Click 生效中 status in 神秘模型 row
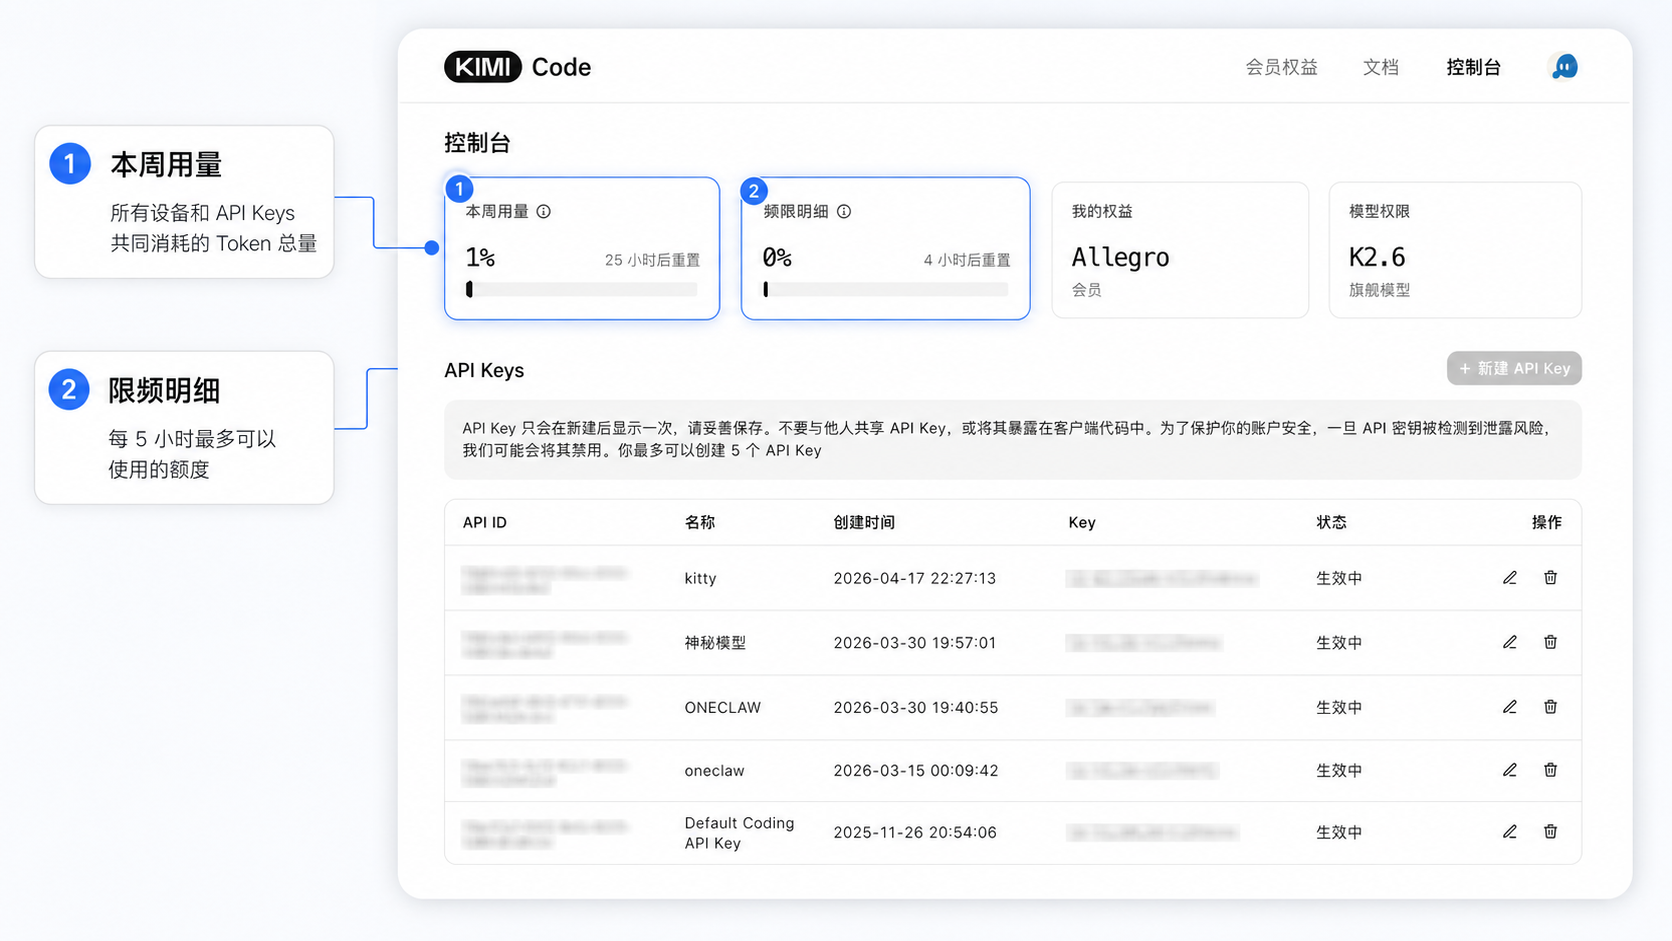This screenshot has width=1672, height=941. [1339, 642]
